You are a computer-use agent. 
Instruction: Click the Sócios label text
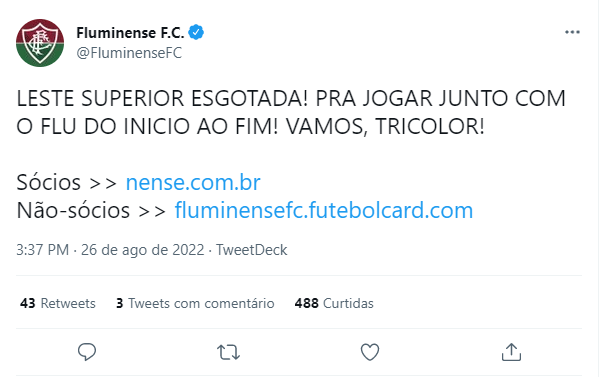click(x=49, y=182)
